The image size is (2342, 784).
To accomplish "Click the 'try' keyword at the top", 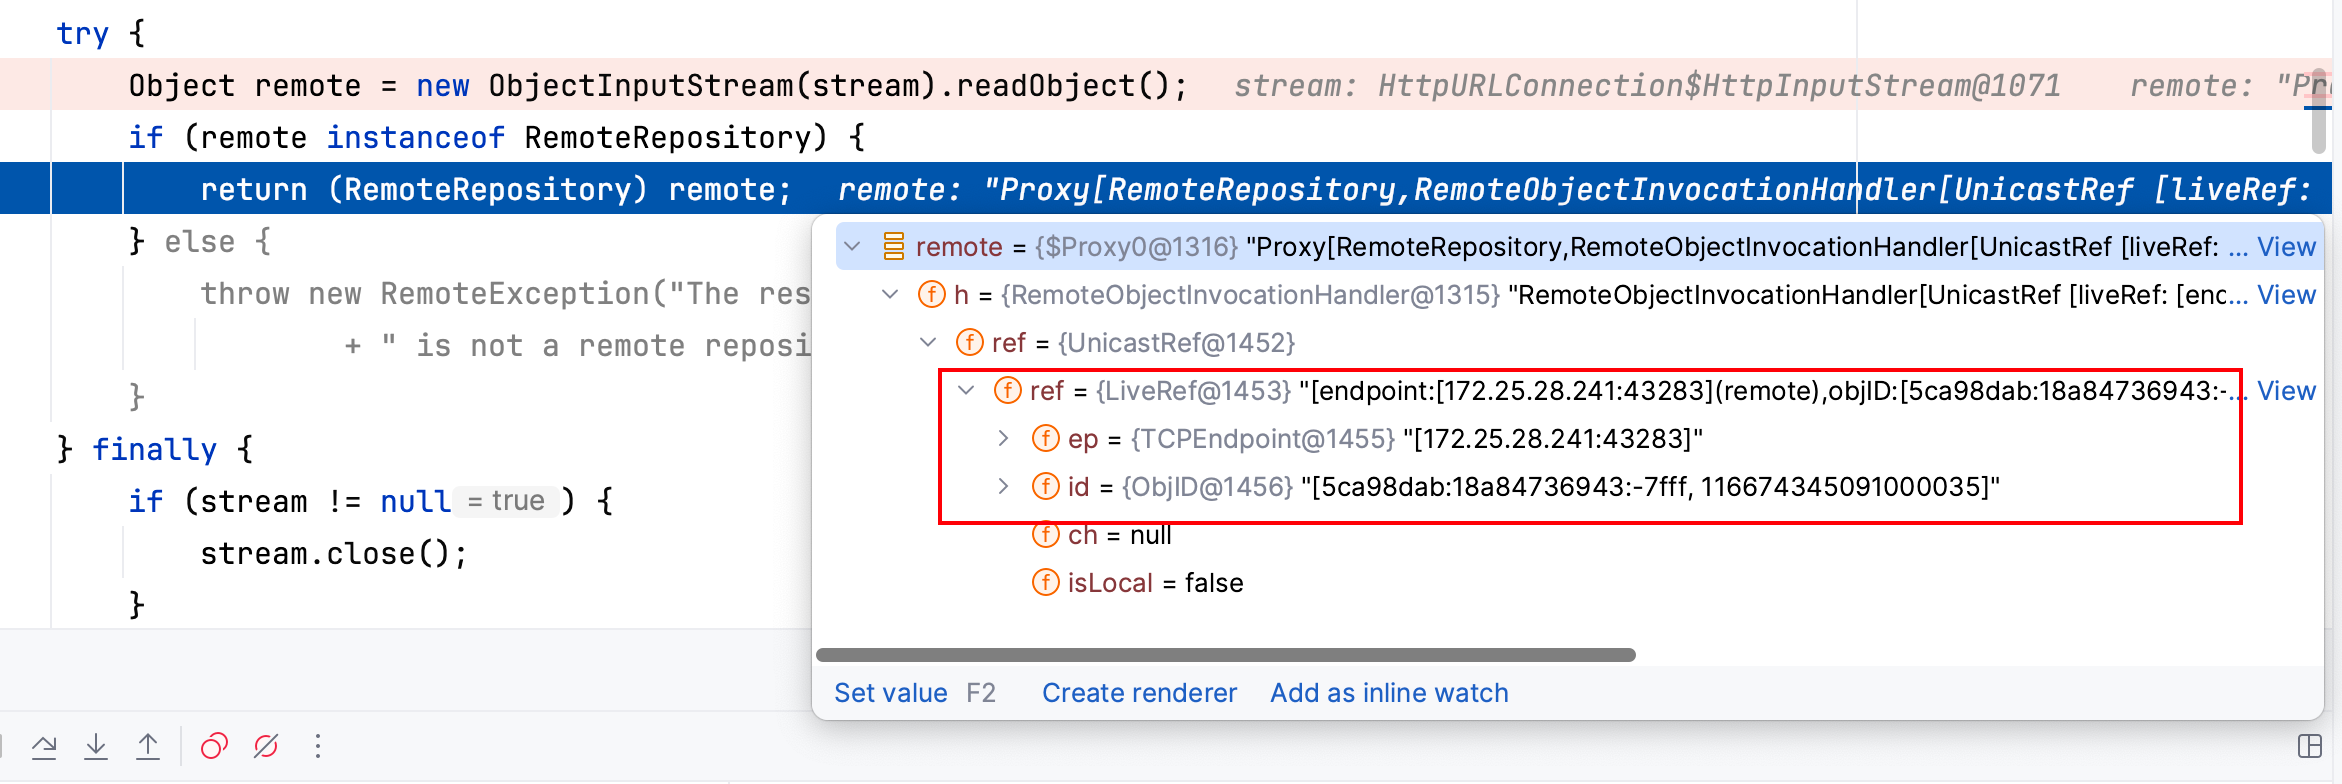I will pos(82,33).
